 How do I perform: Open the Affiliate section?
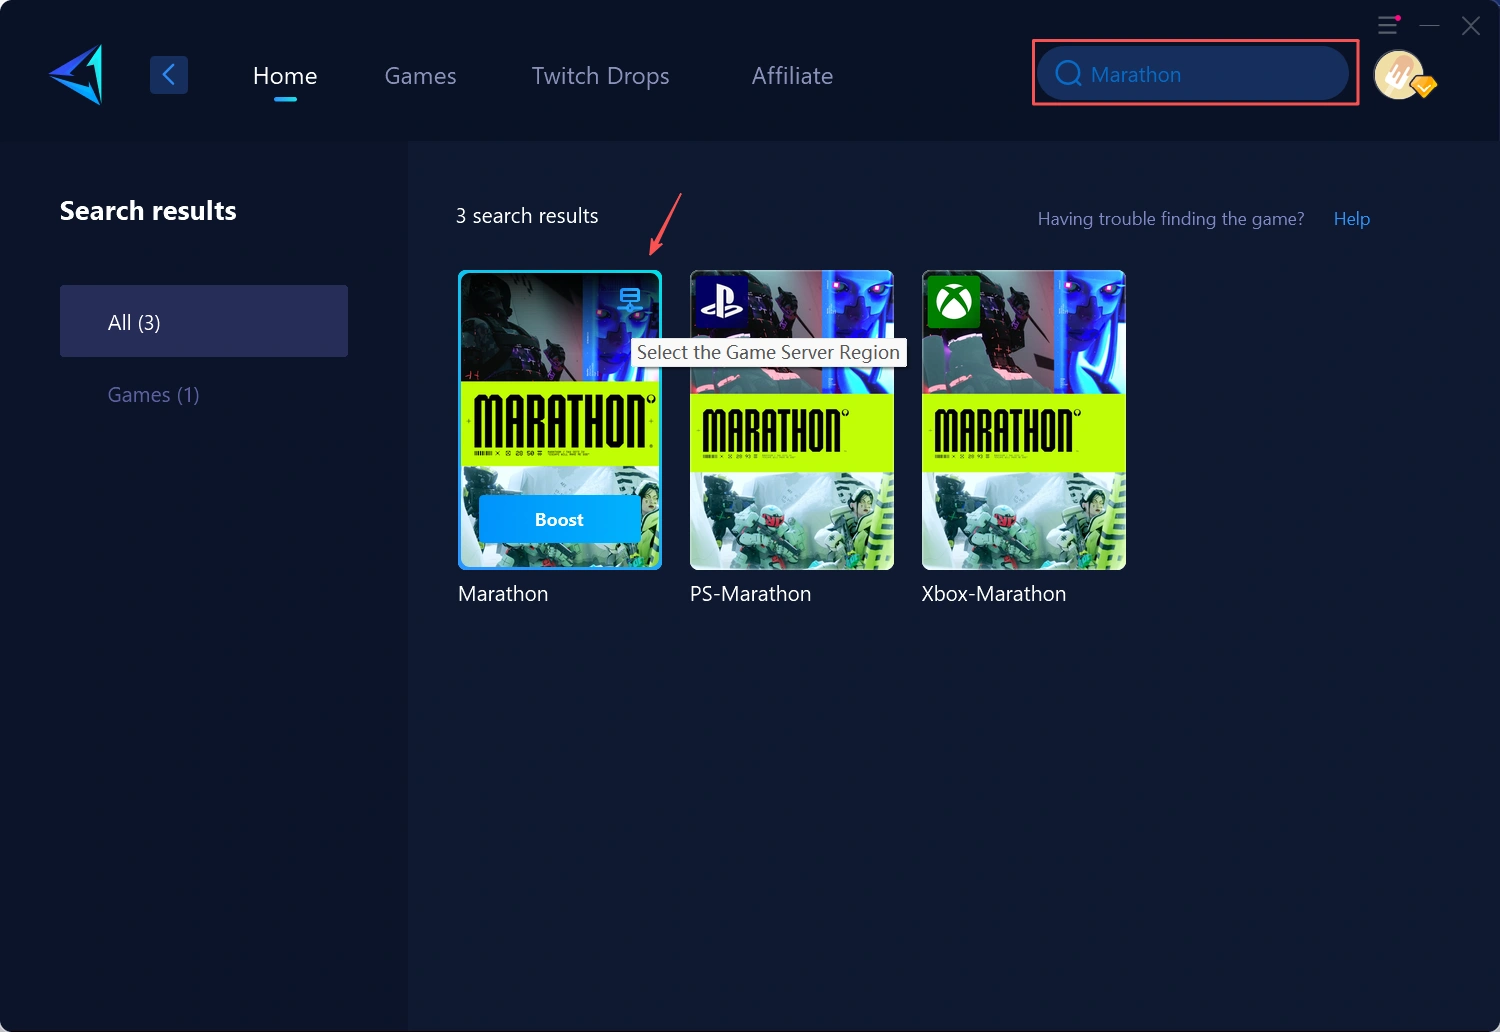792,75
